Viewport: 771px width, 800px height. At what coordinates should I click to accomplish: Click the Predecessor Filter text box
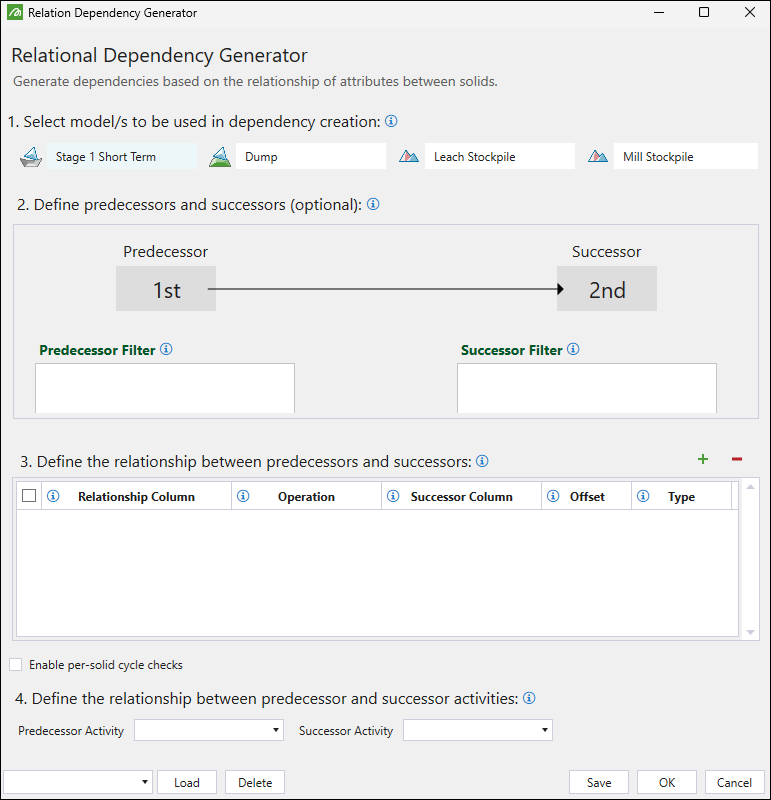point(165,388)
